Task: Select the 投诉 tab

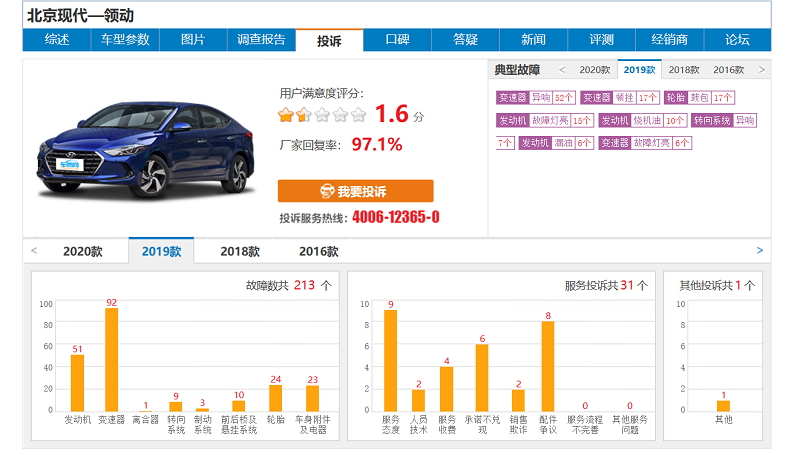Action: [329, 40]
